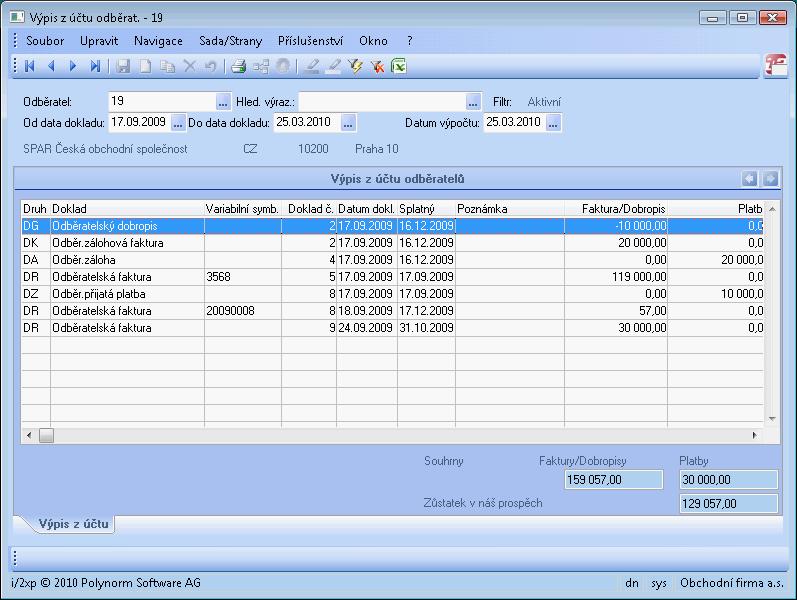
Task: Jump to the last record
Action: [x=95, y=66]
